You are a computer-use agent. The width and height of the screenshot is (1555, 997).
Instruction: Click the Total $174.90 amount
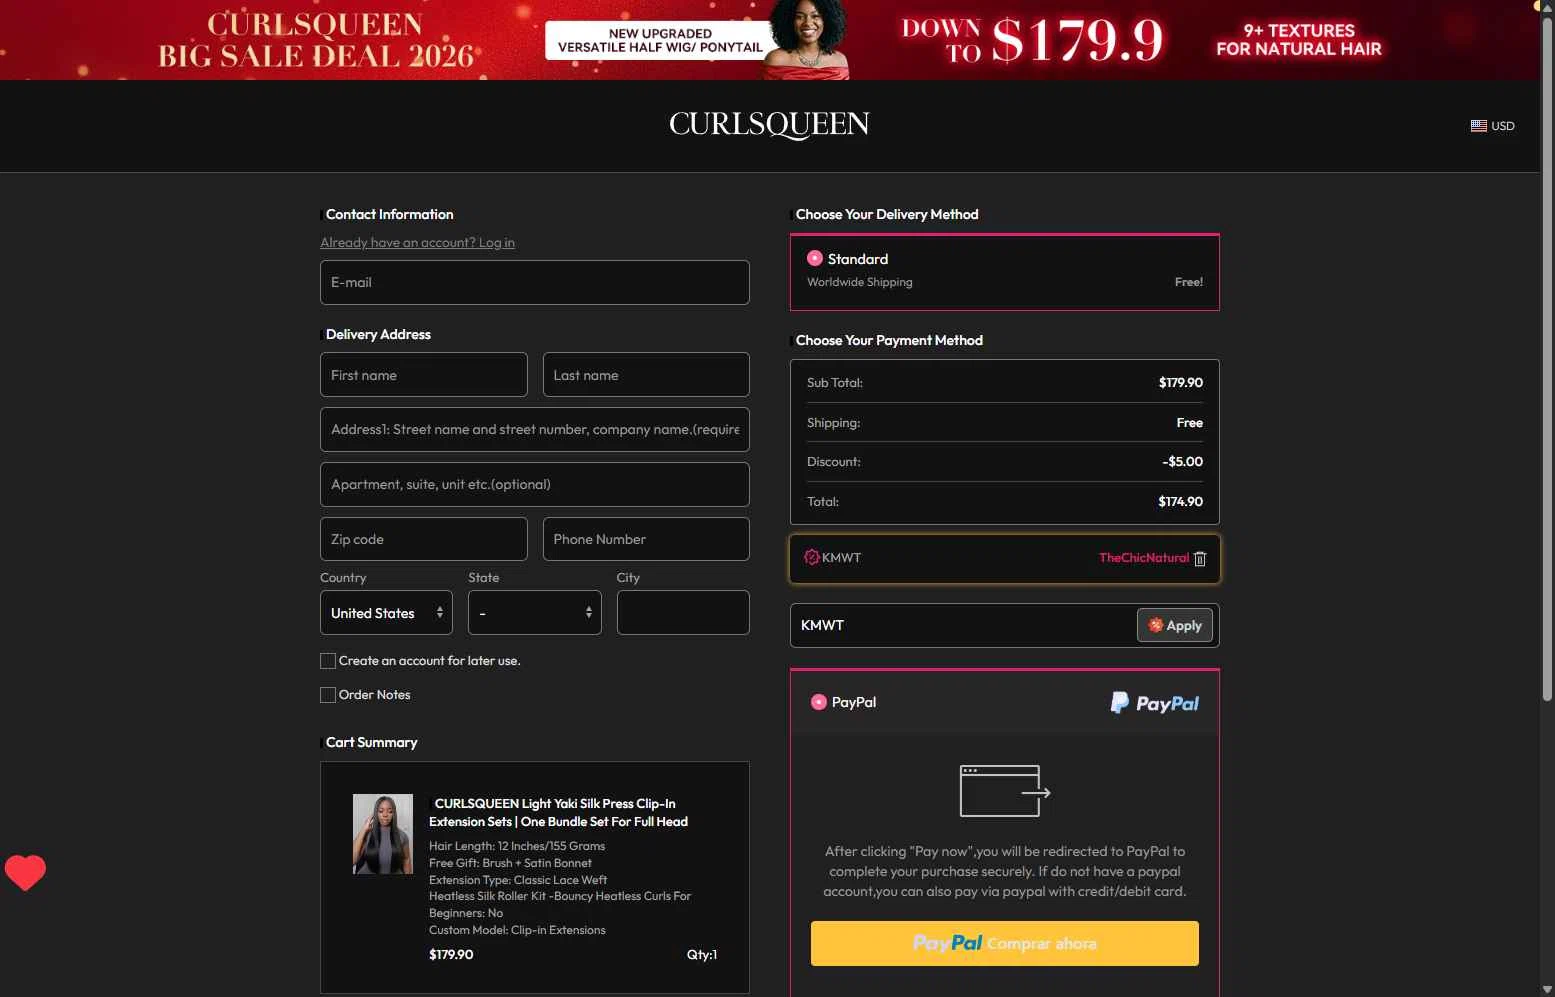tap(1180, 502)
